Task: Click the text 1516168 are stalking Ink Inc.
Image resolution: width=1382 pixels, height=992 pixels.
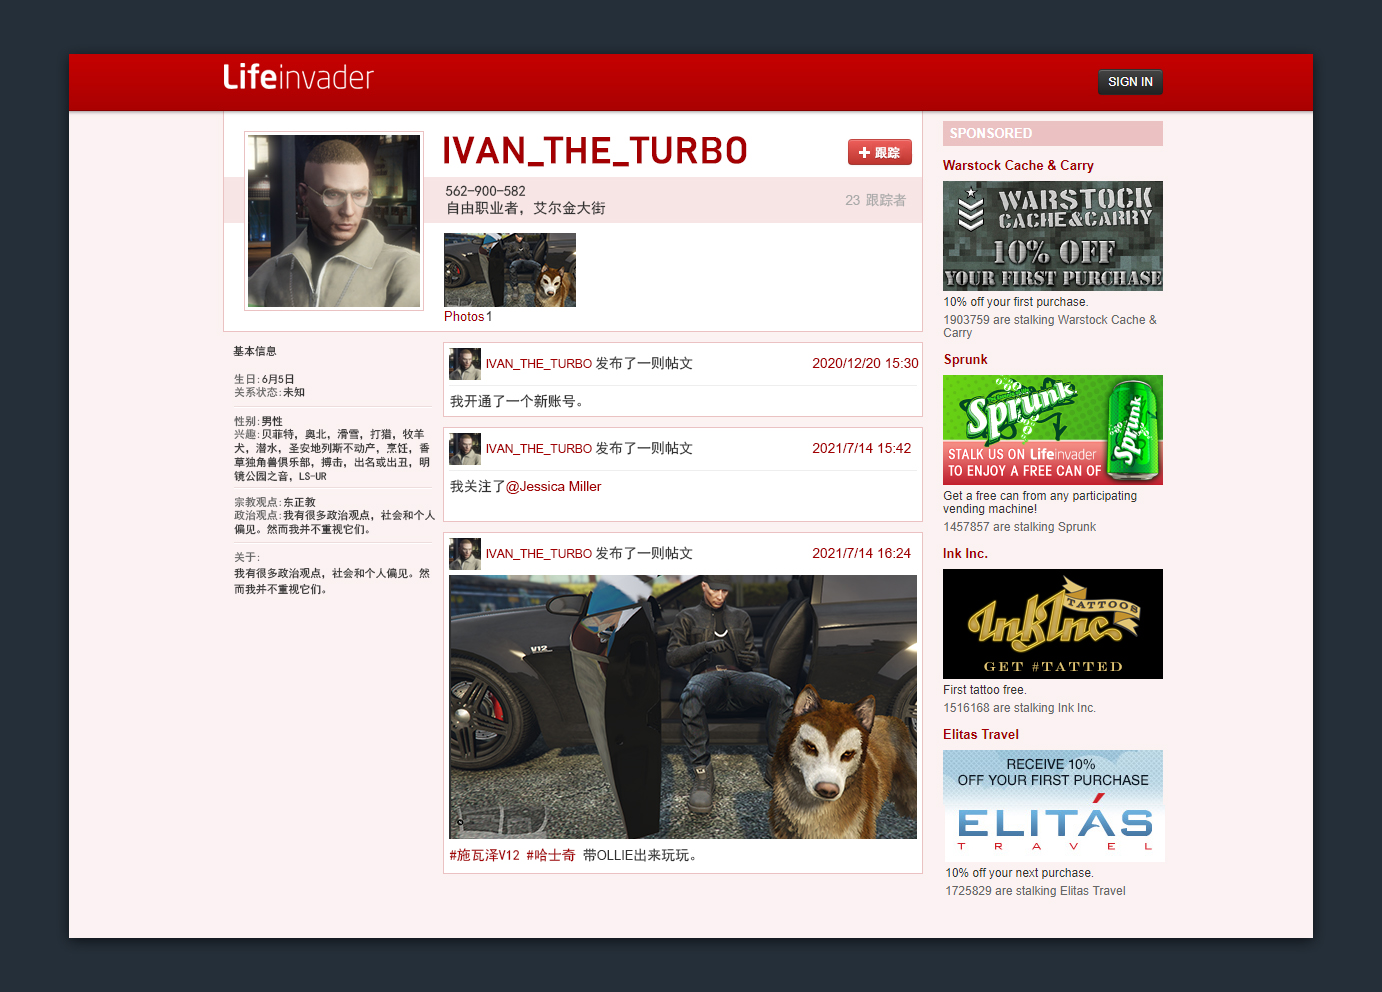Action: 1019,708
